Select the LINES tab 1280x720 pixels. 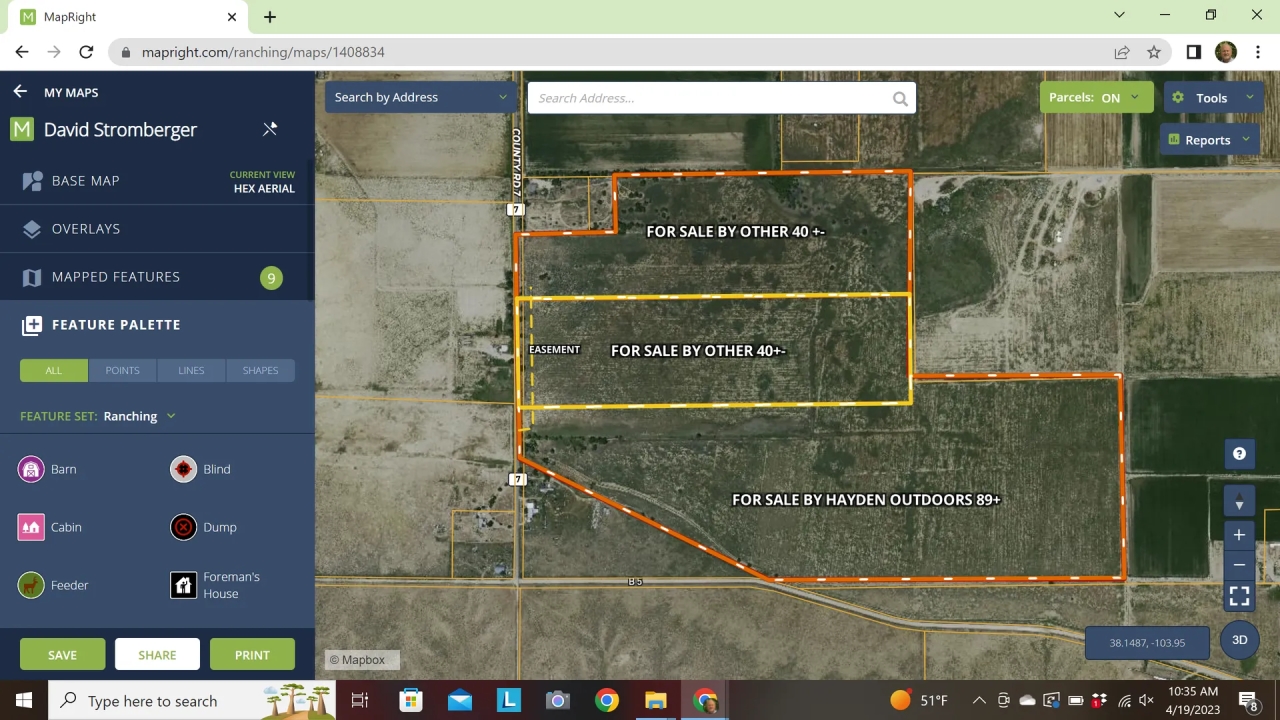click(191, 370)
